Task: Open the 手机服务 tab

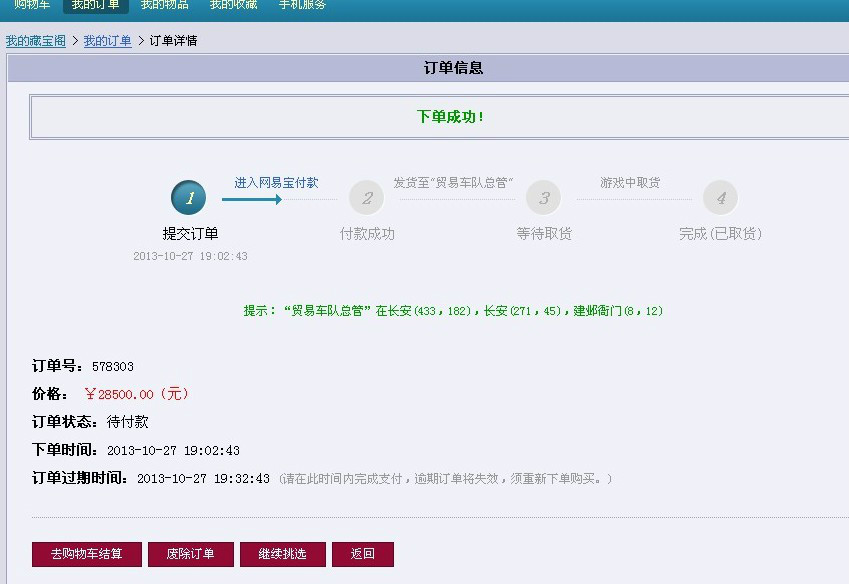Action: tap(302, 5)
